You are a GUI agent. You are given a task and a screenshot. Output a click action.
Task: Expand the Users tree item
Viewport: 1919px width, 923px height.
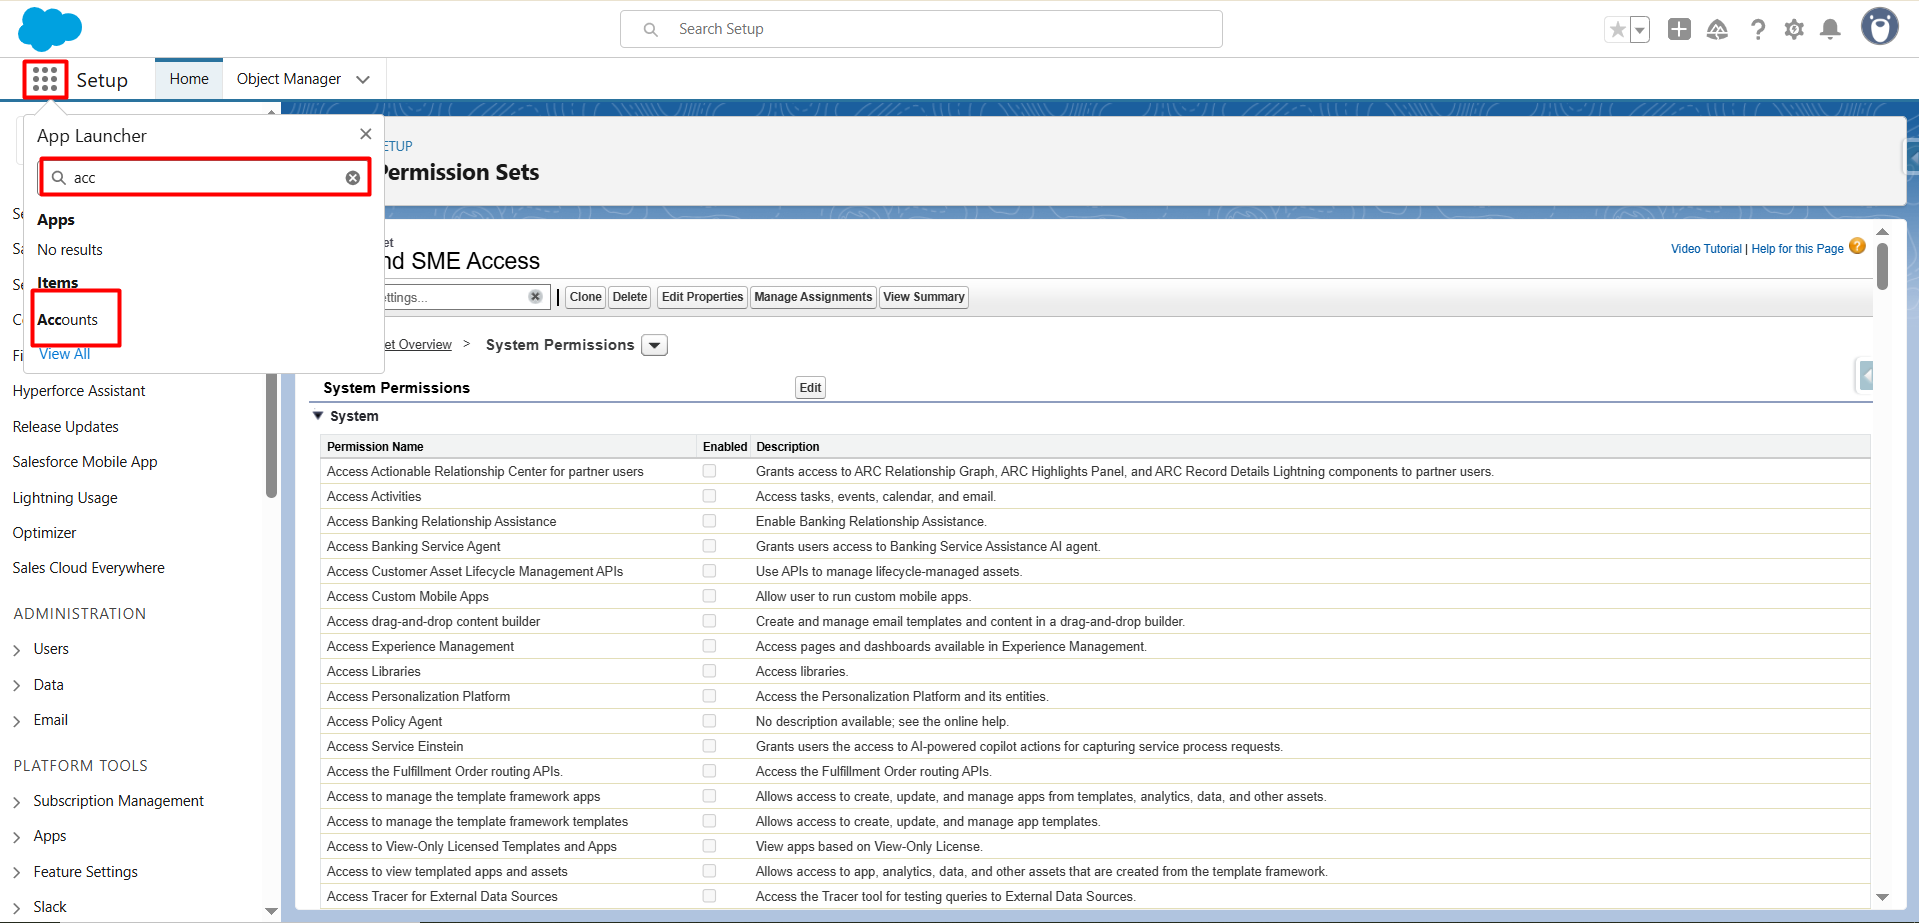pyautogui.click(x=17, y=650)
